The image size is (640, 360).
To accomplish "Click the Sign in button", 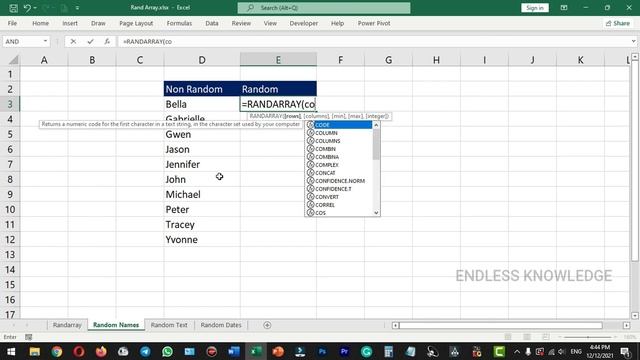I will (x=535, y=8).
